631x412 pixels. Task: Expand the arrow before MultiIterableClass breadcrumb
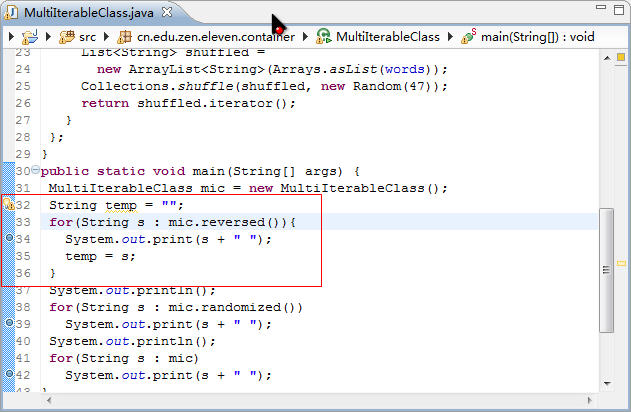(305, 37)
